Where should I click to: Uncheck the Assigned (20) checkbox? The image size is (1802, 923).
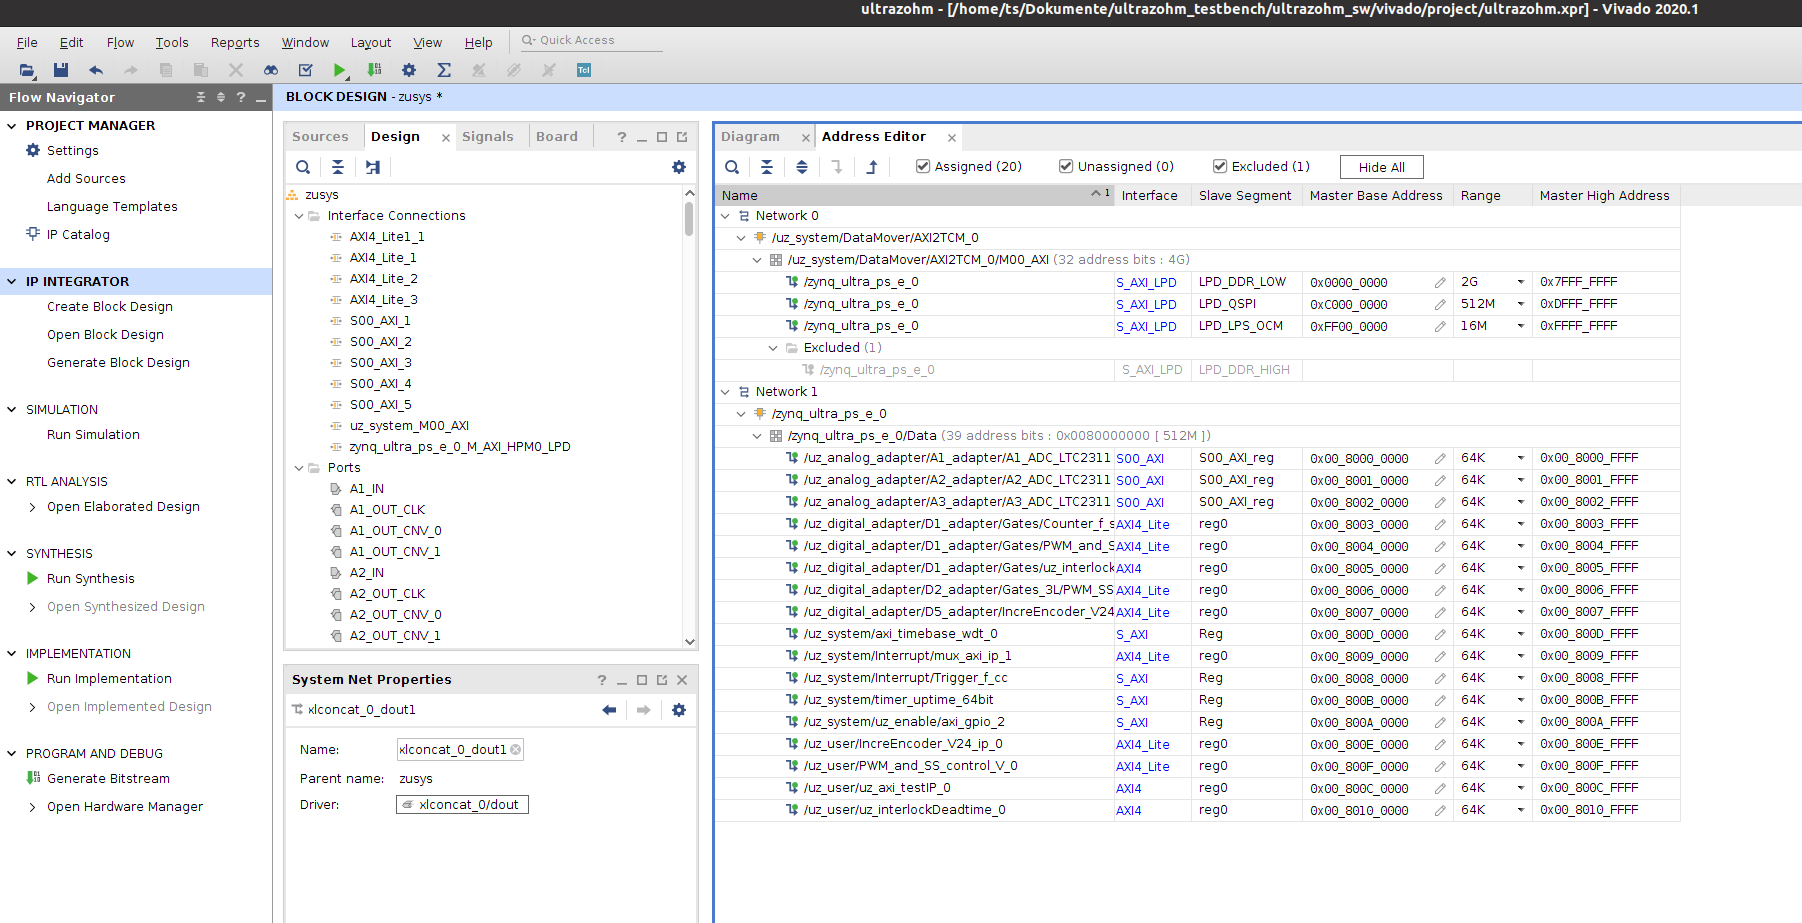923,167
